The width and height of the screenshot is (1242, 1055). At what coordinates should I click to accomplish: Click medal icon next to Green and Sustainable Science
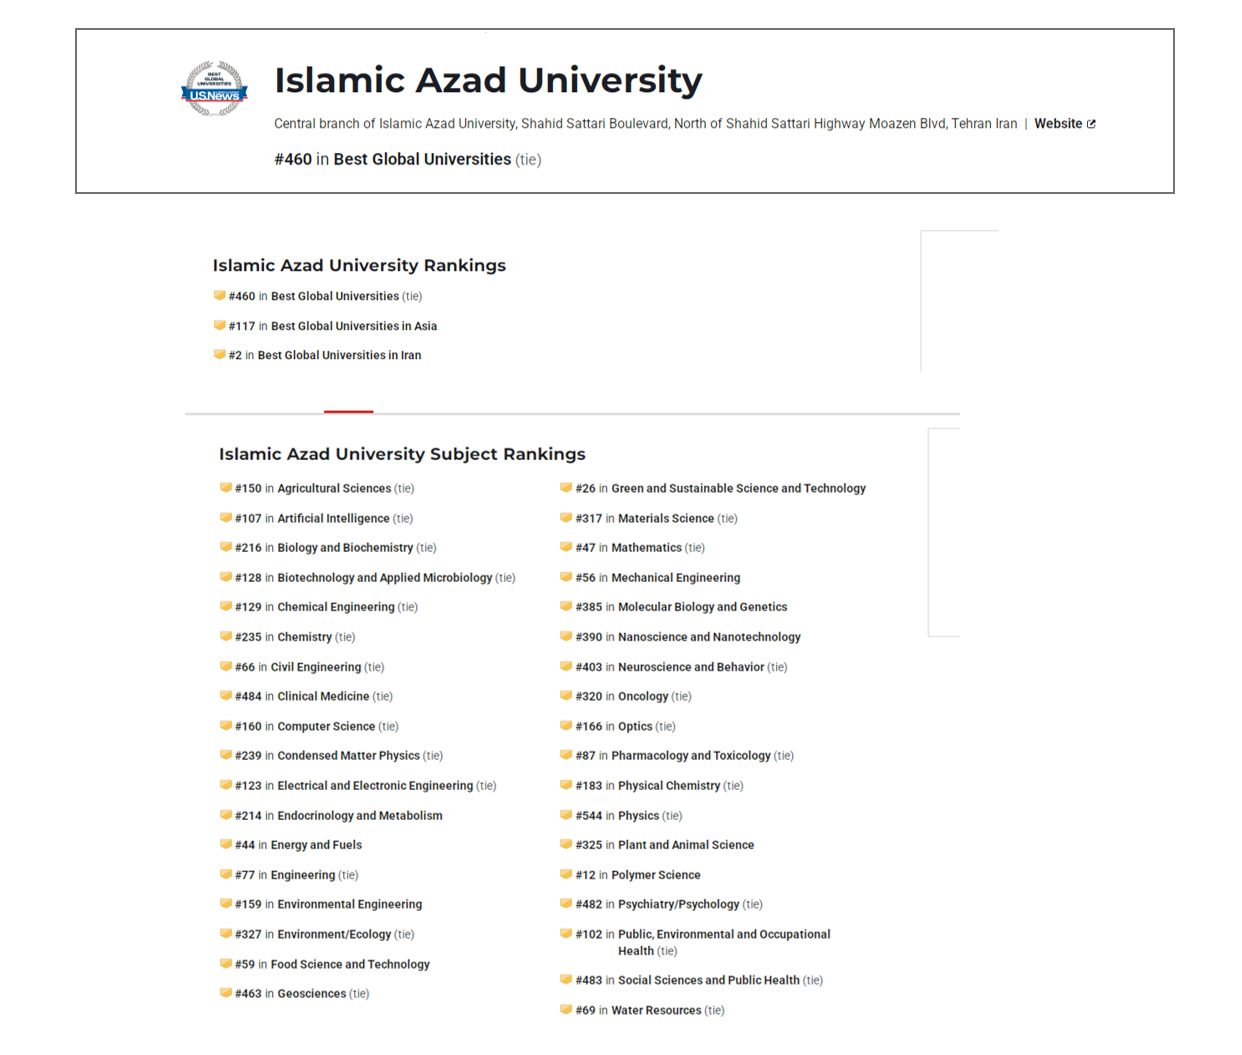tap(566, 488)
